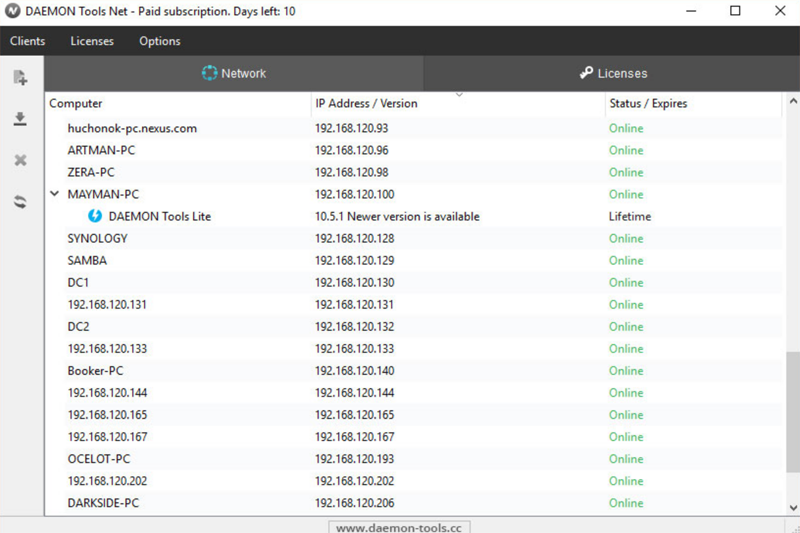Image resolution: width=800 pixels, height=533 pixels.
Task: Click IP address 192.168.120.96
Action: [352, 150]
